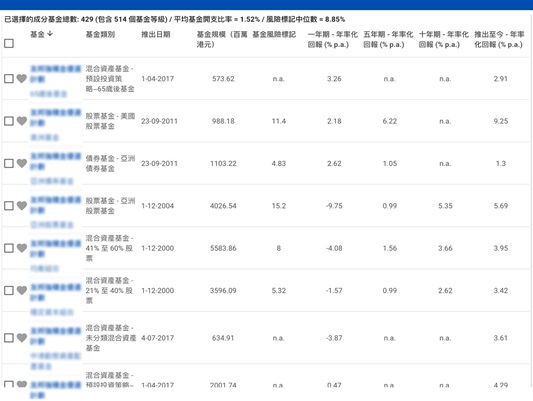This screenshot has height=401, width=533.
Task: Favorite the Asian bond fund with heart
Action: (22, 163)
